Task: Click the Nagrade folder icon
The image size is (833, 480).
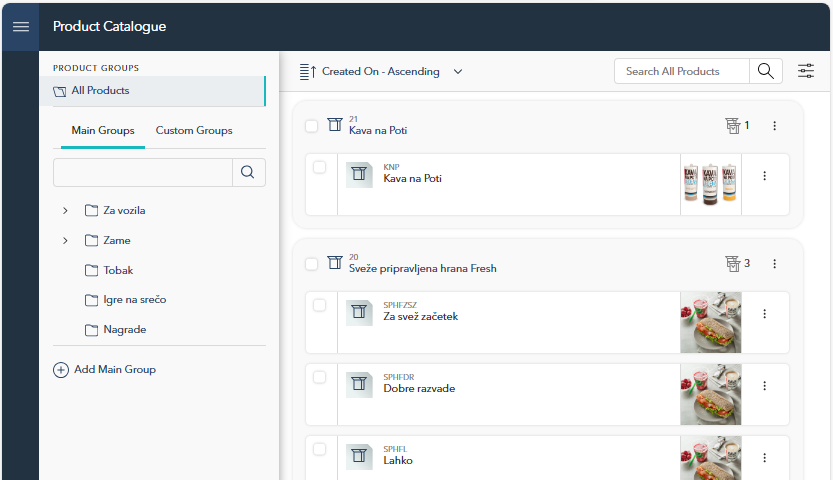Action: pyautogui.click(x=91, y=330)
